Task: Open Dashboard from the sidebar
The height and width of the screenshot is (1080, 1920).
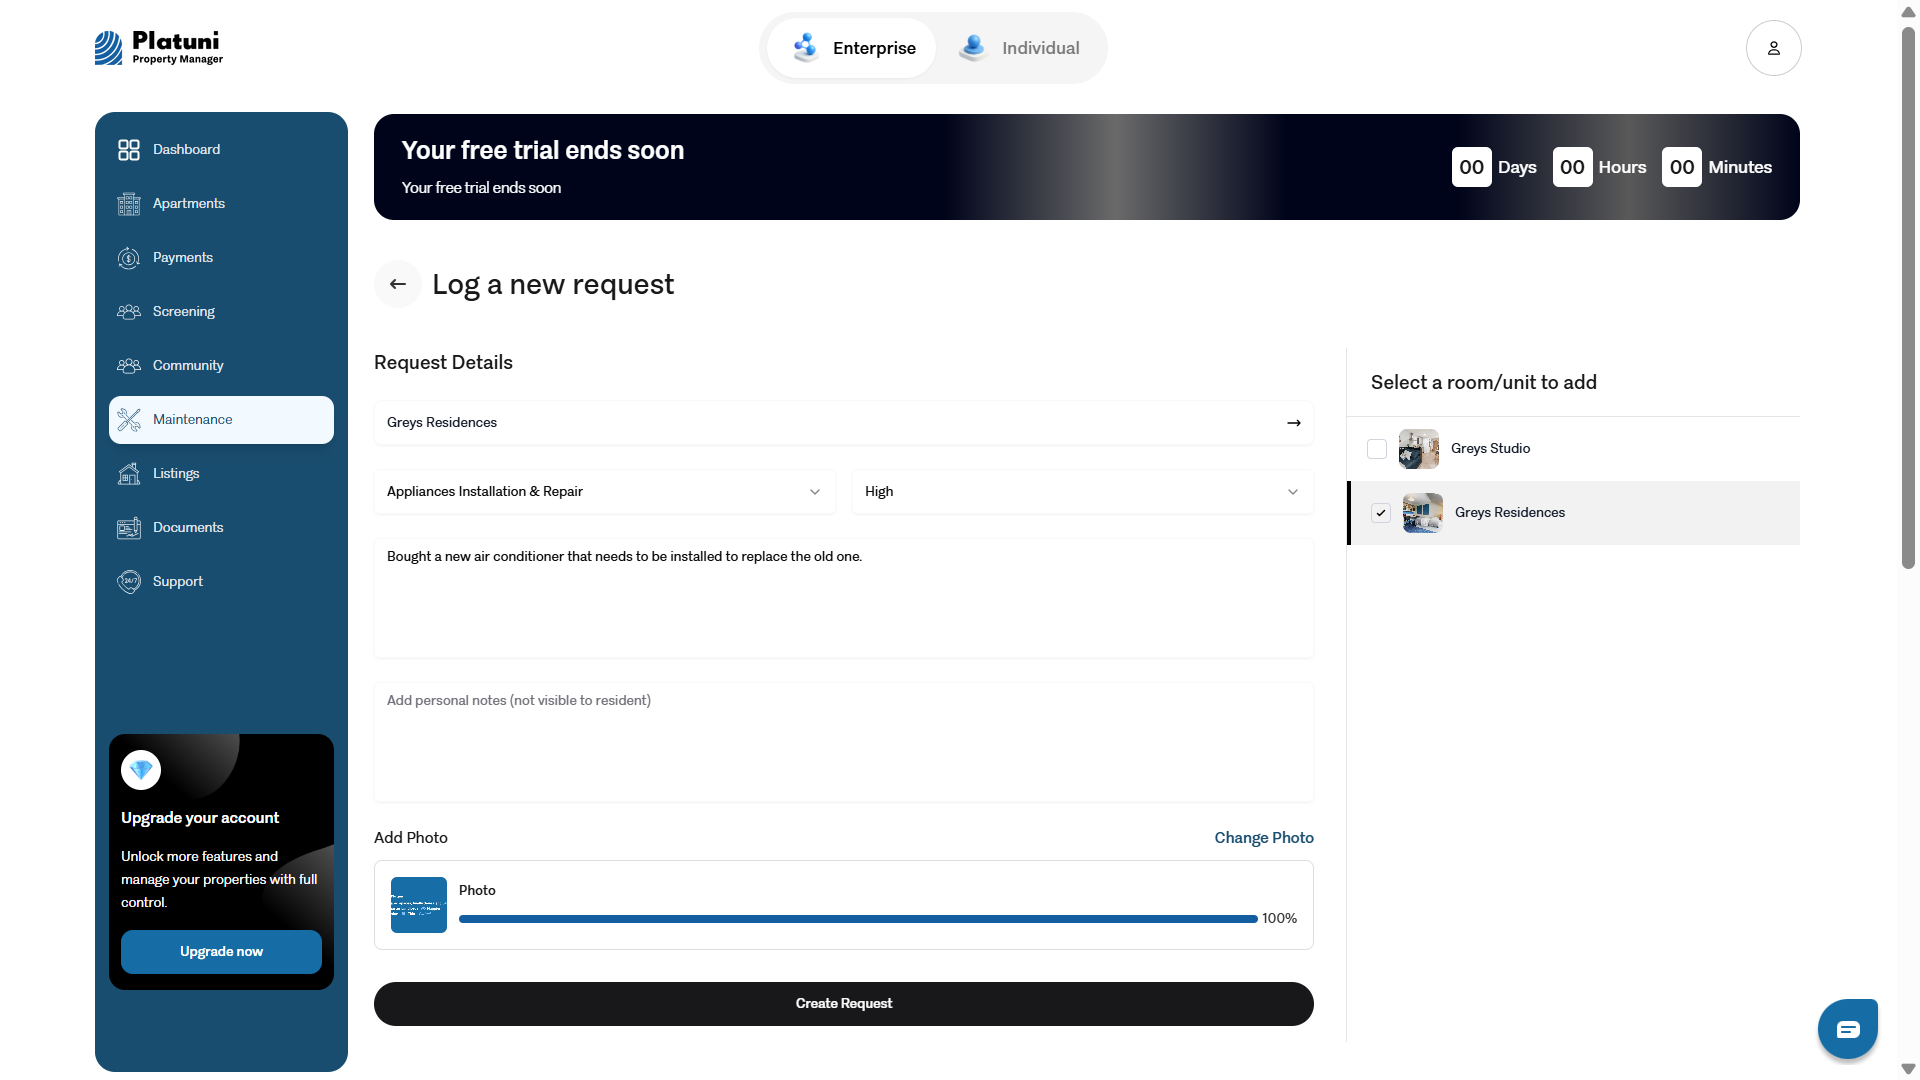Action: 221,150
